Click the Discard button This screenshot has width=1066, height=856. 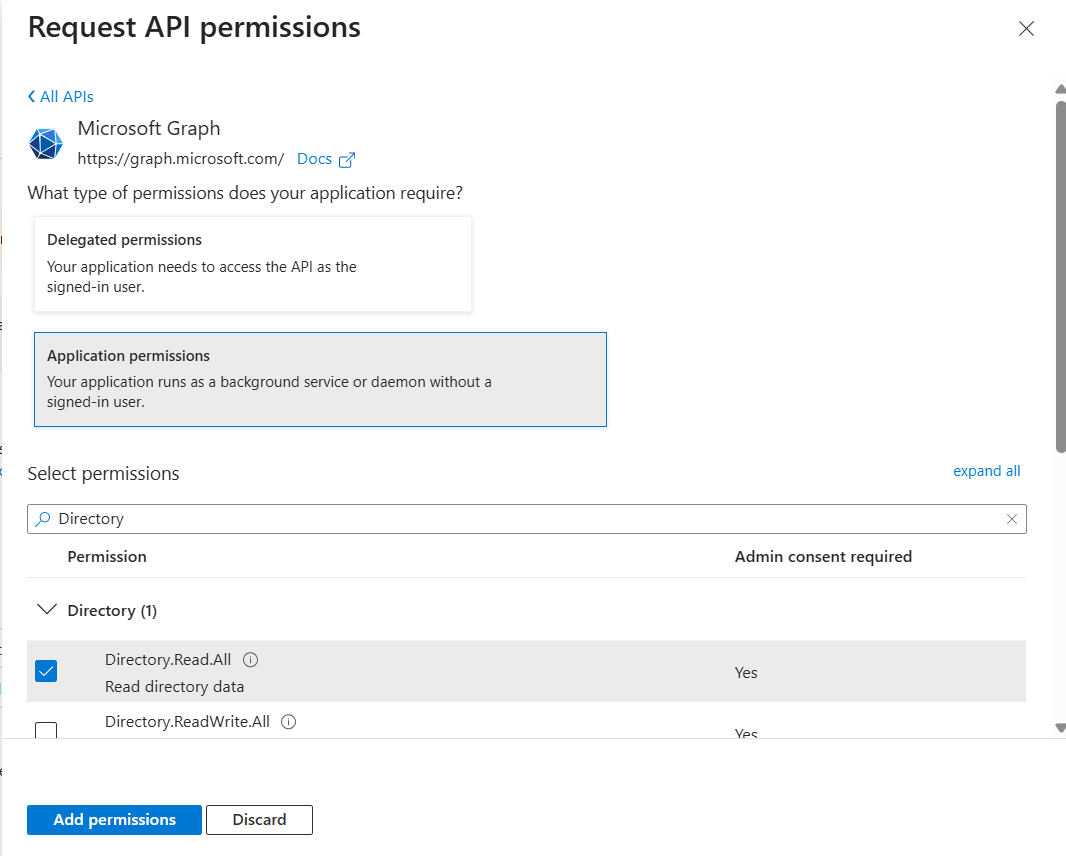click(x=259, y=820)
